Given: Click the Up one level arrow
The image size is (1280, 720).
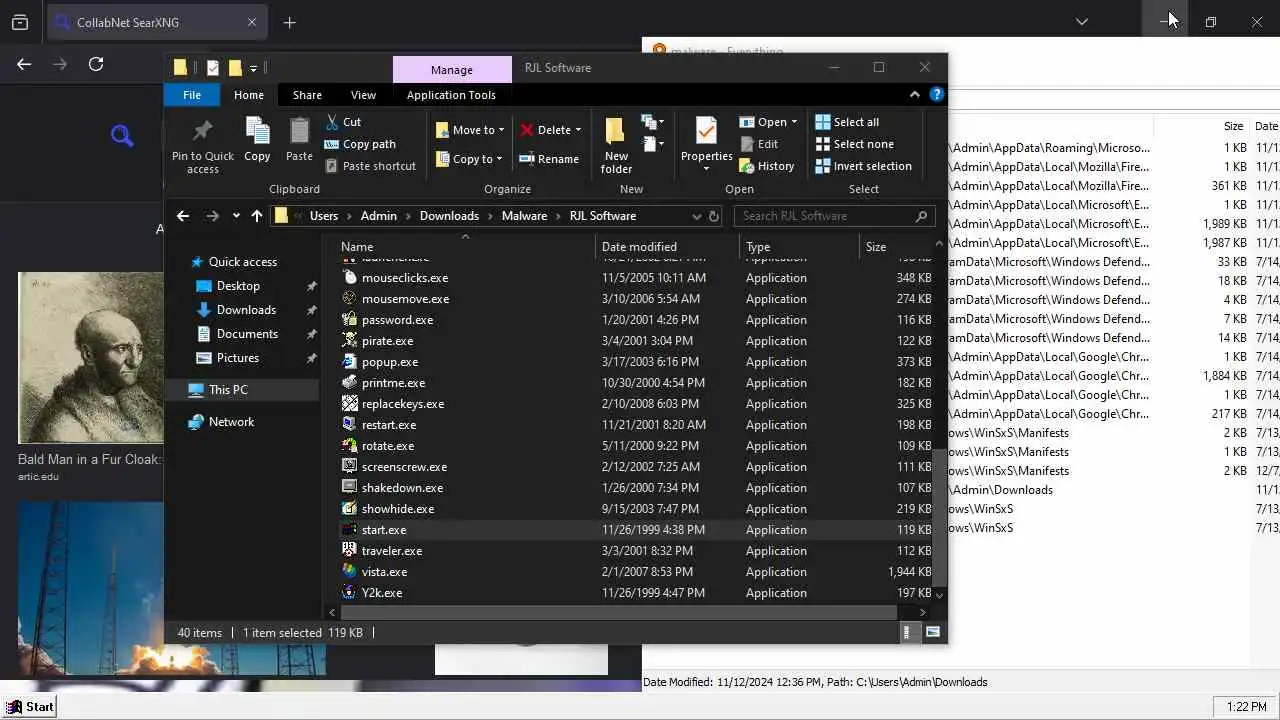Looking at the screenshot, I should [257, 216].
